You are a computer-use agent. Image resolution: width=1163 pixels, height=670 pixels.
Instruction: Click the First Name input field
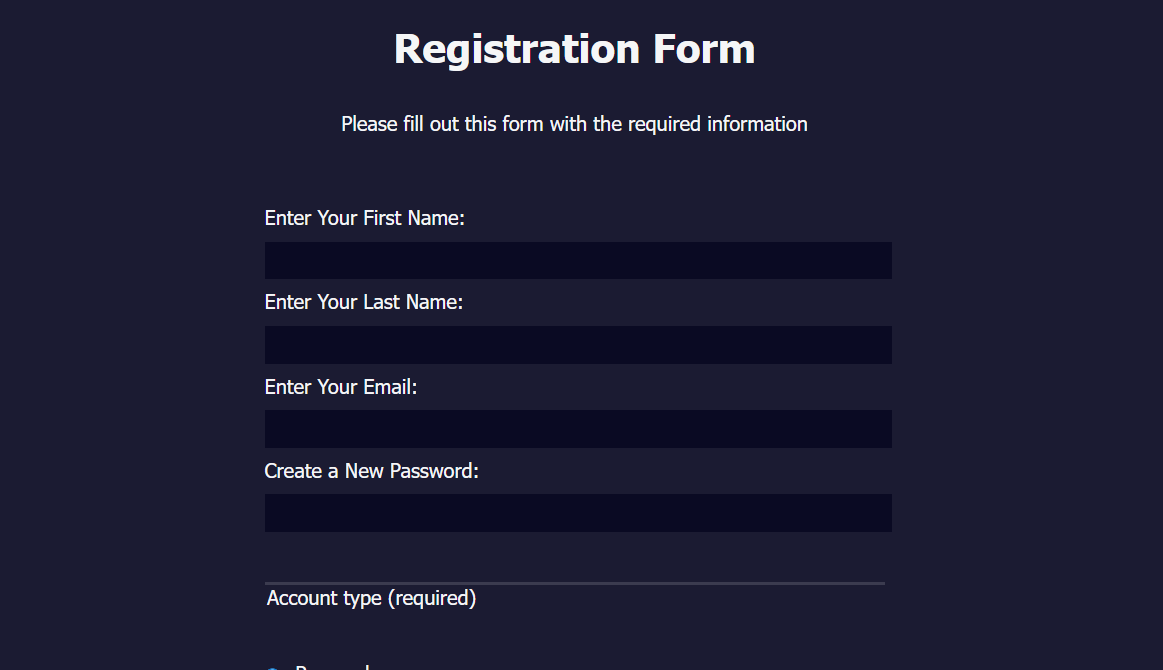point(578,260)
